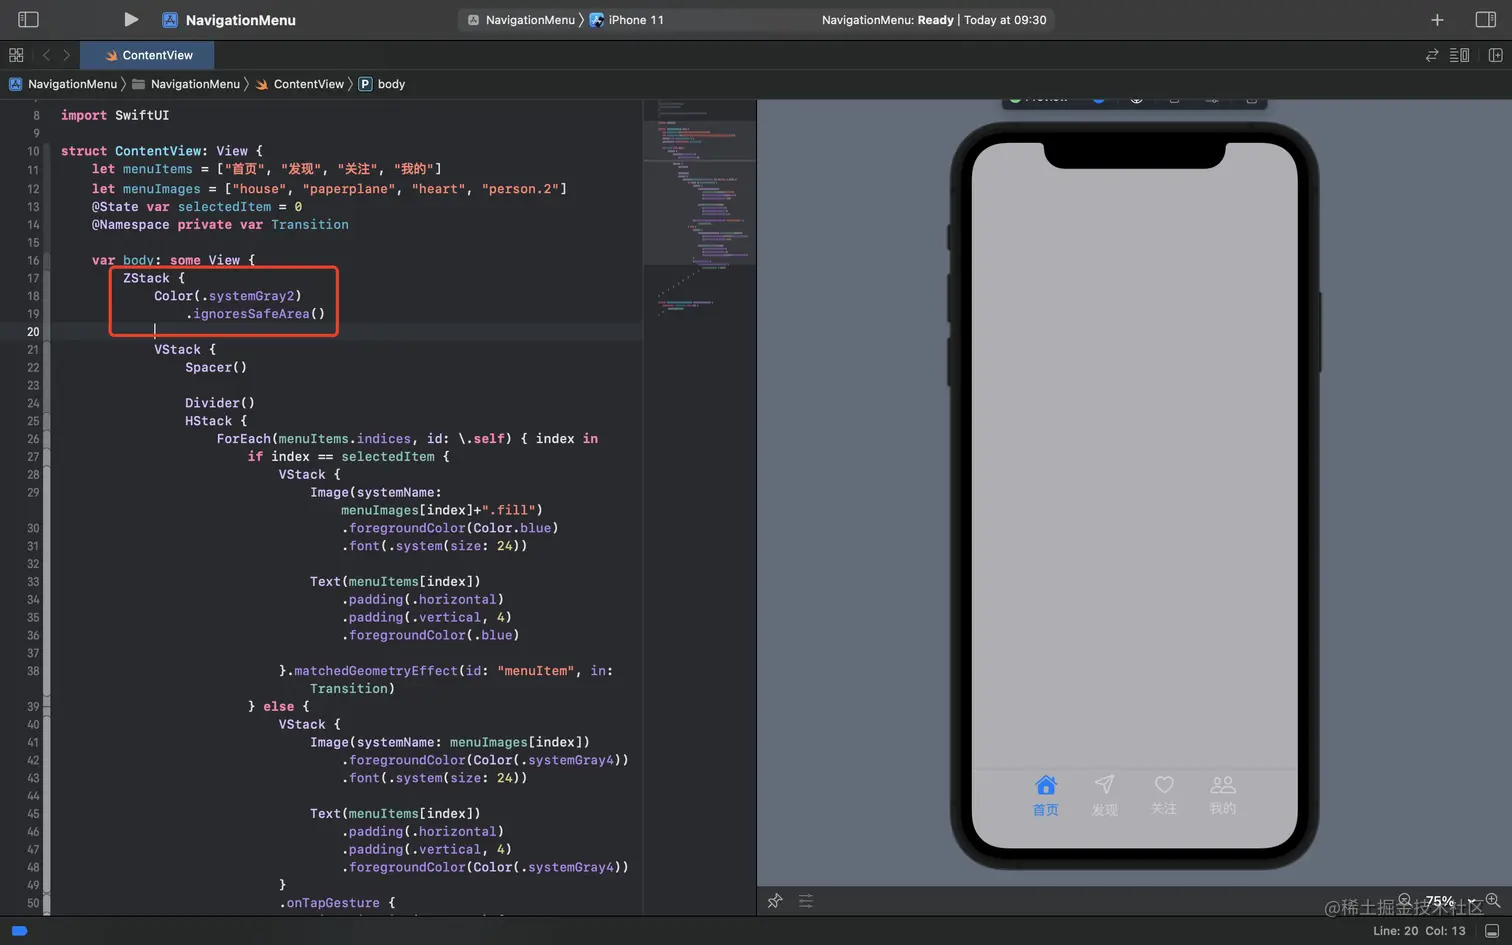The width and height of the screenshot is (1512, 945).
Task: Click the "Divider()" code line
Action: [x=220, y=403]
